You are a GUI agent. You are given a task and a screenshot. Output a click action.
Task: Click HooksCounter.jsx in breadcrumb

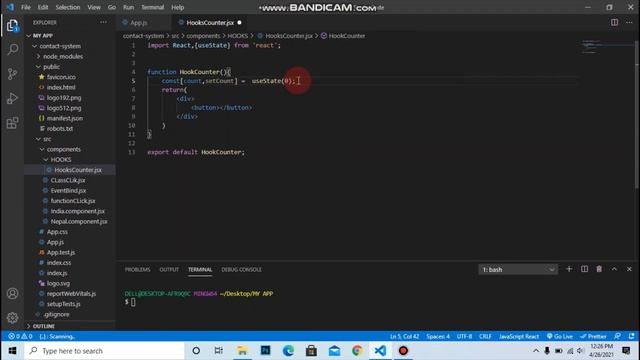coord(289,36)
